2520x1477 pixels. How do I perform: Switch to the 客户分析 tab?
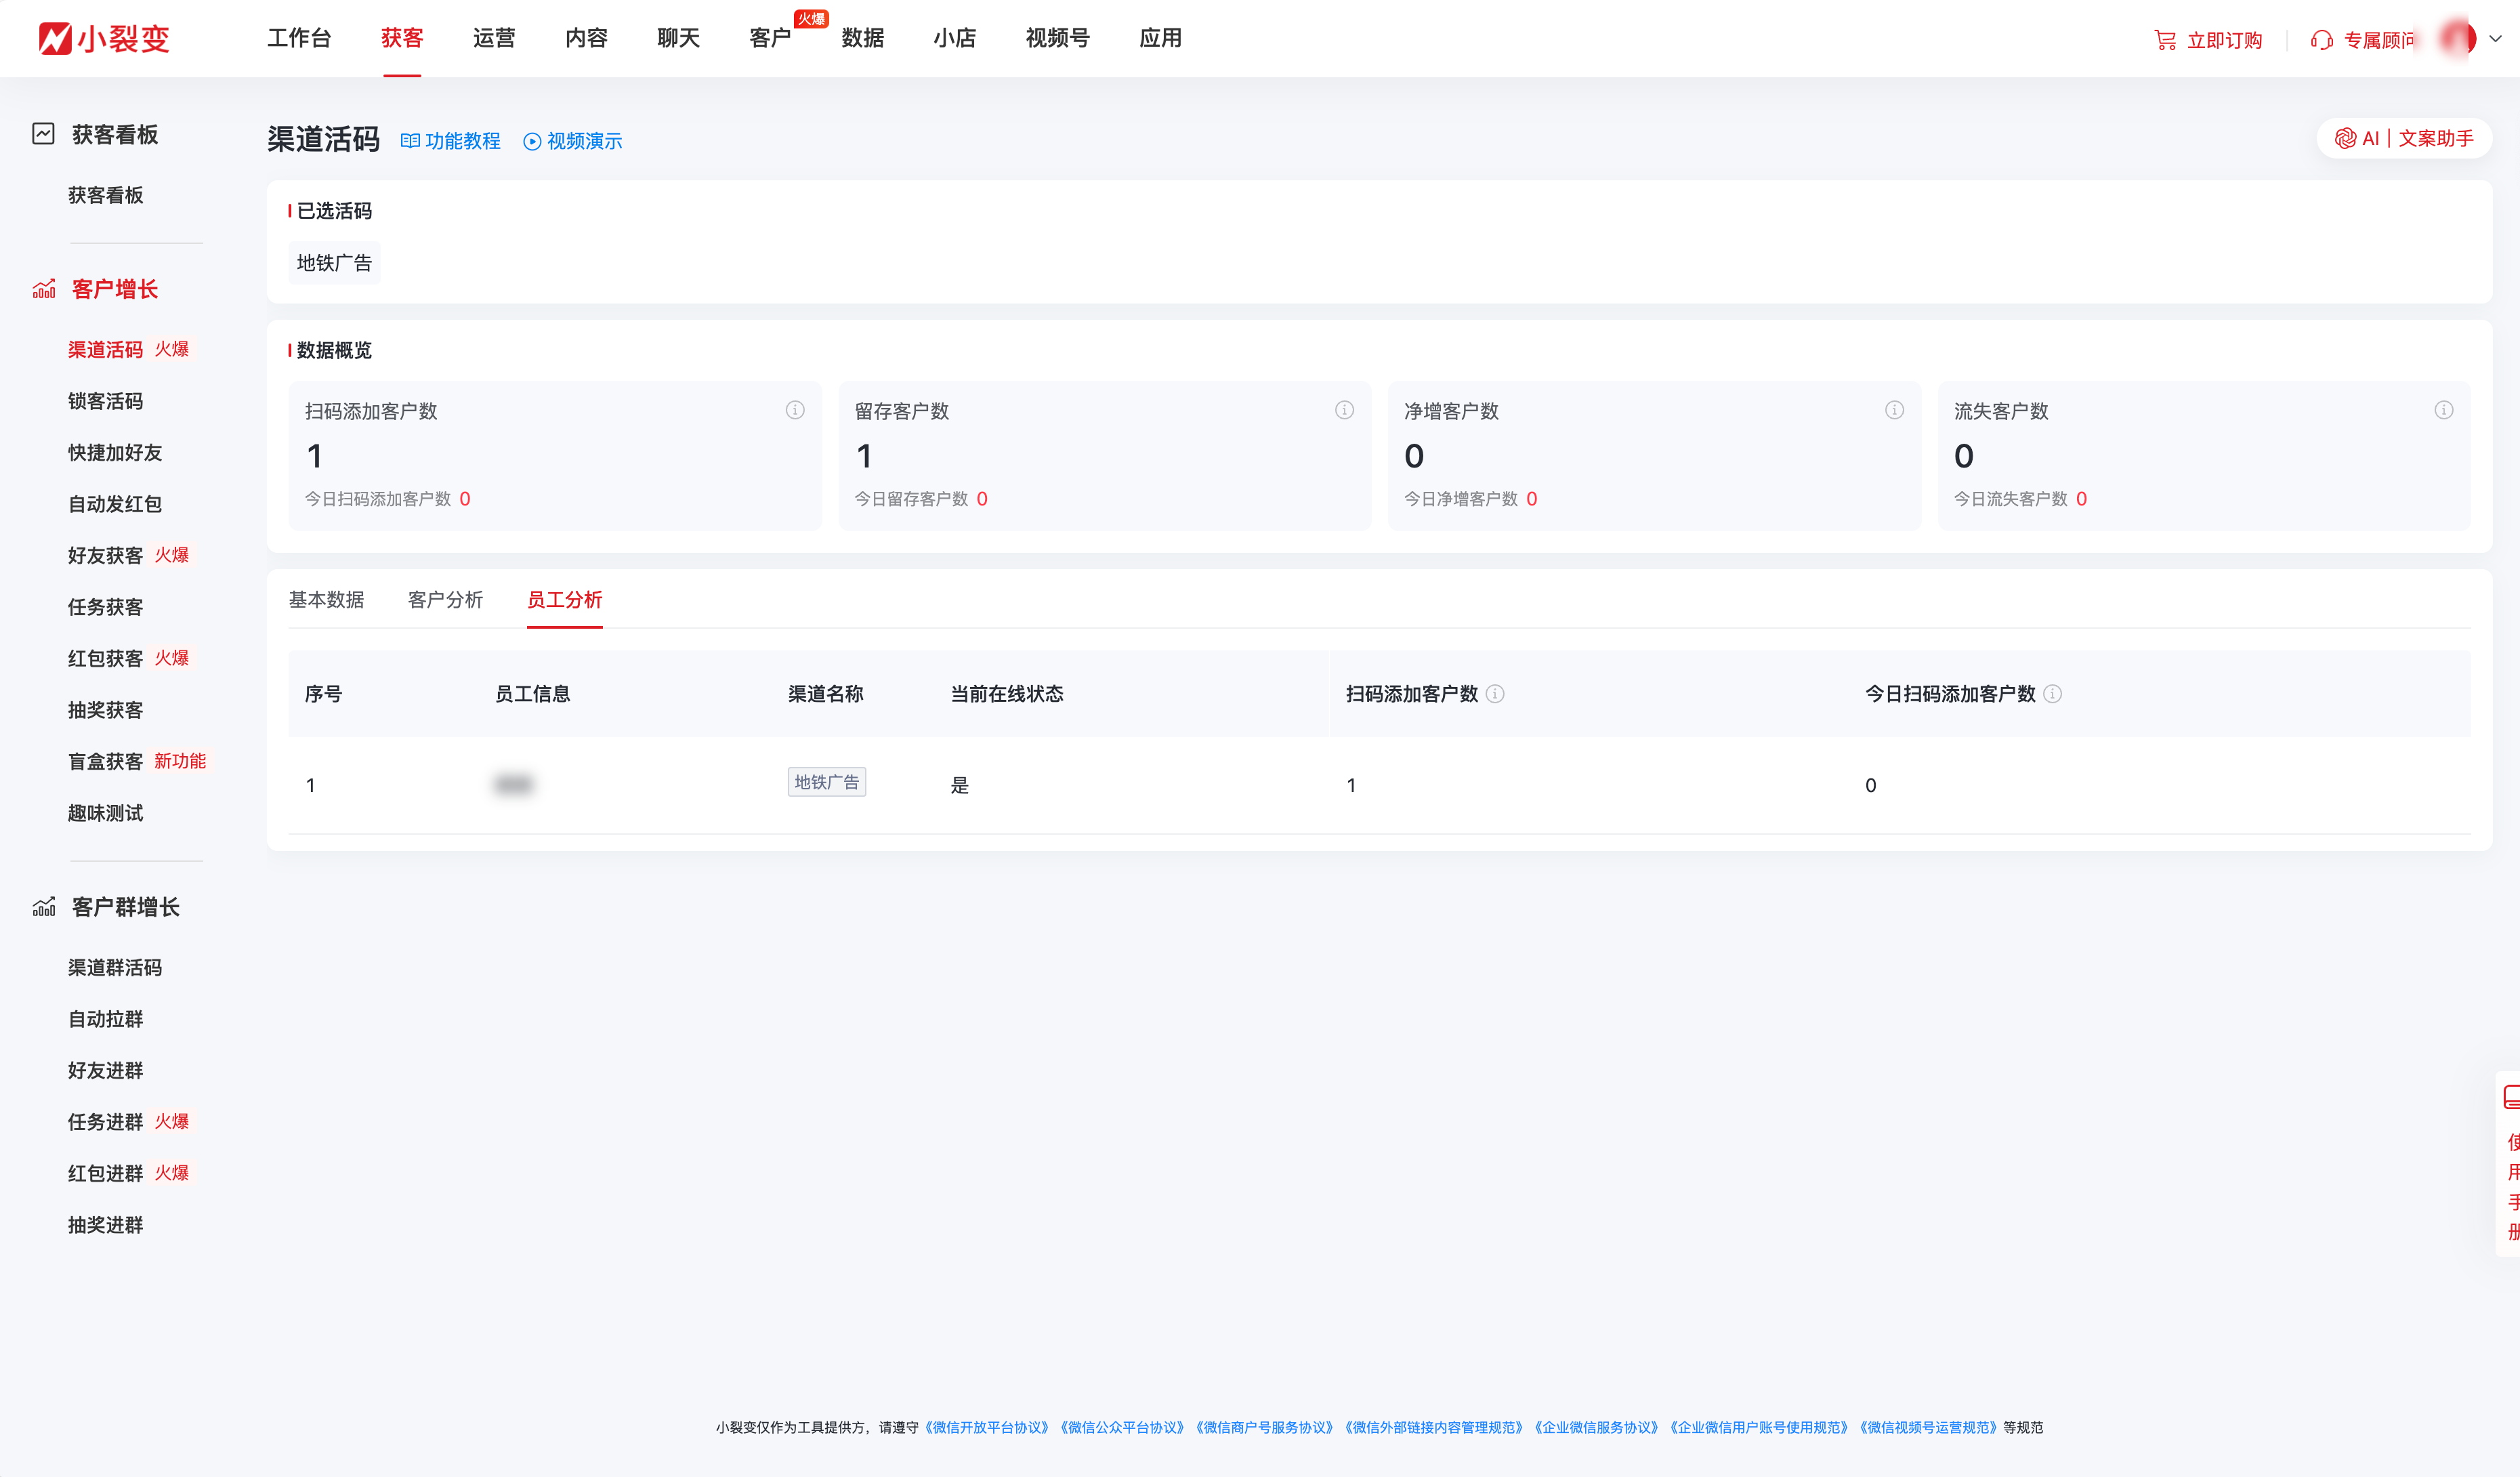tap(445, 599)
